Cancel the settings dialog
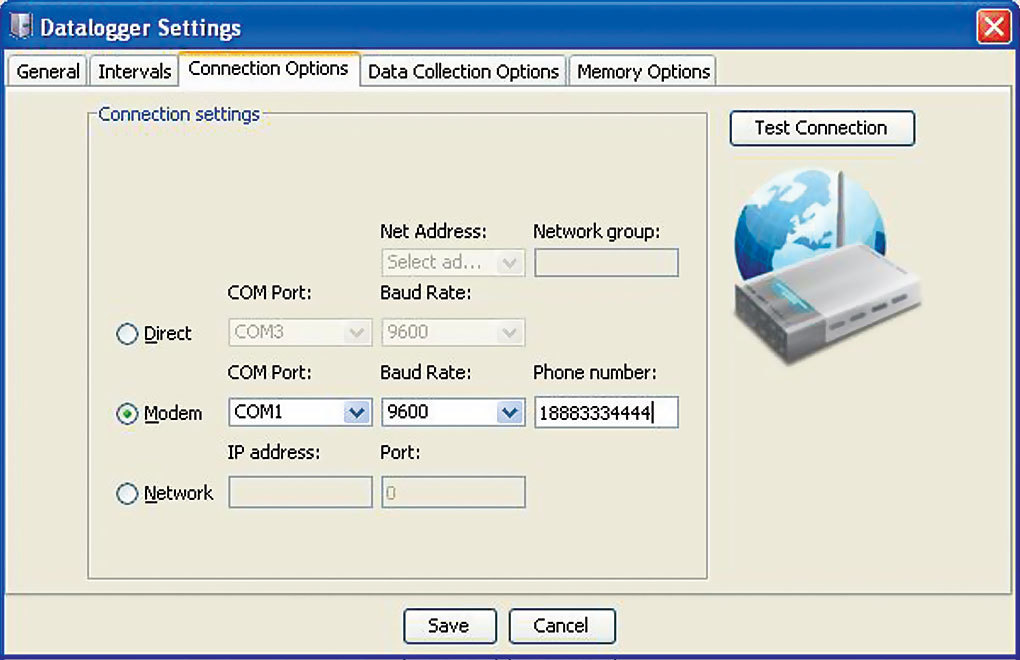This screenshot has width=1020, height=660. pyautogui.click(x=562, y=626)
